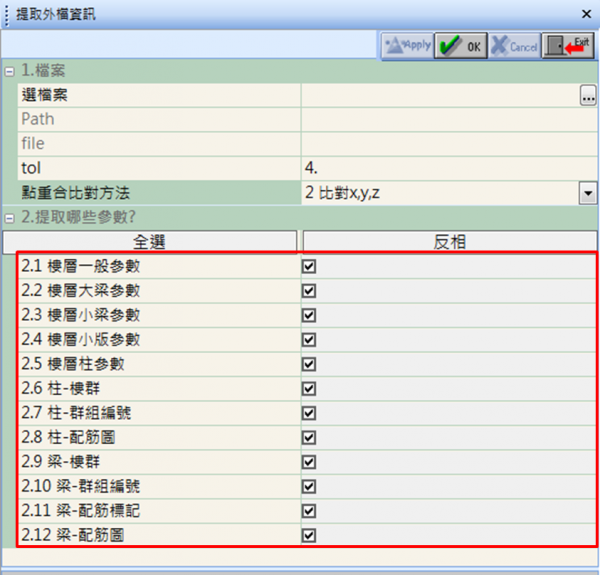600x575 pixels.
Task: Collapse the 1.檔案 section
Action: pos(9,72)
